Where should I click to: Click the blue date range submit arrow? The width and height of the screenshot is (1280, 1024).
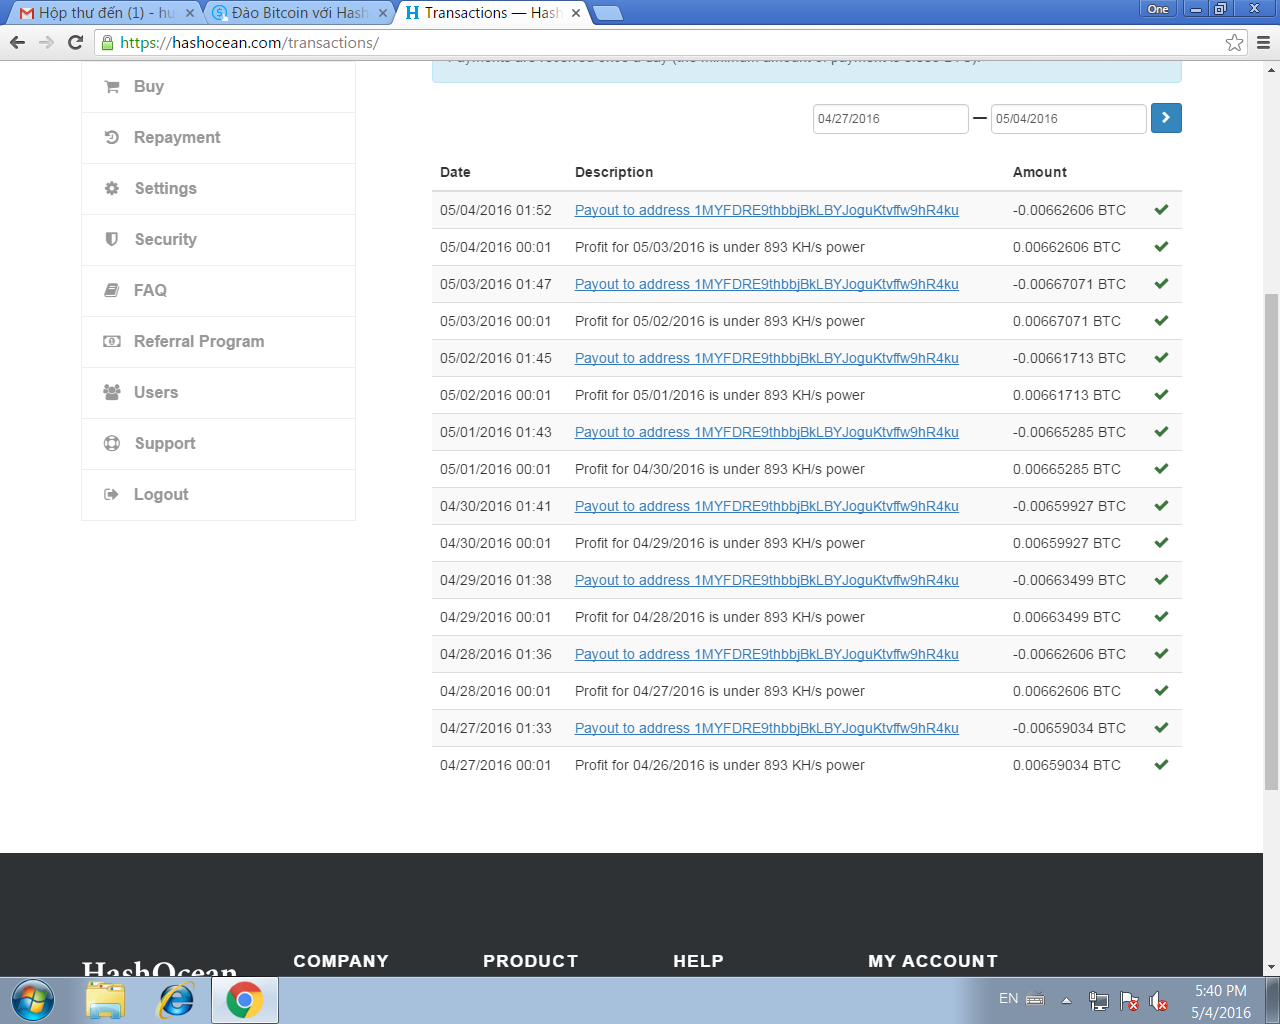click(x=1166, y=118)
